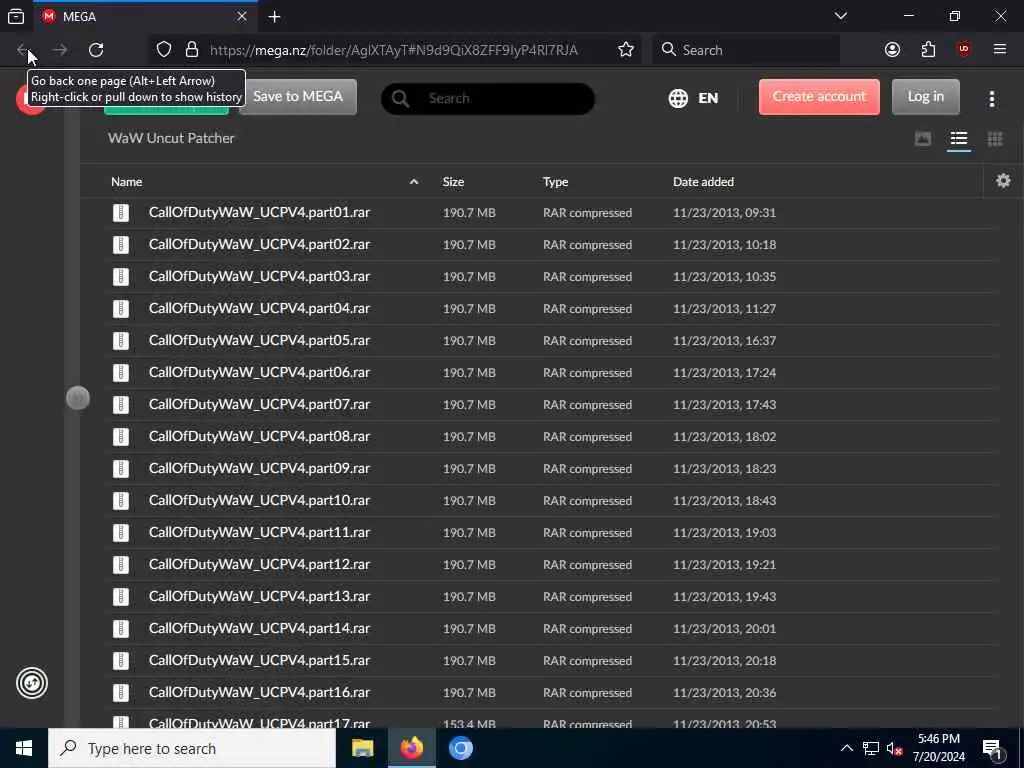Open the column settings gear icon
The image size is (1024, 768).
coord(1003,181)
